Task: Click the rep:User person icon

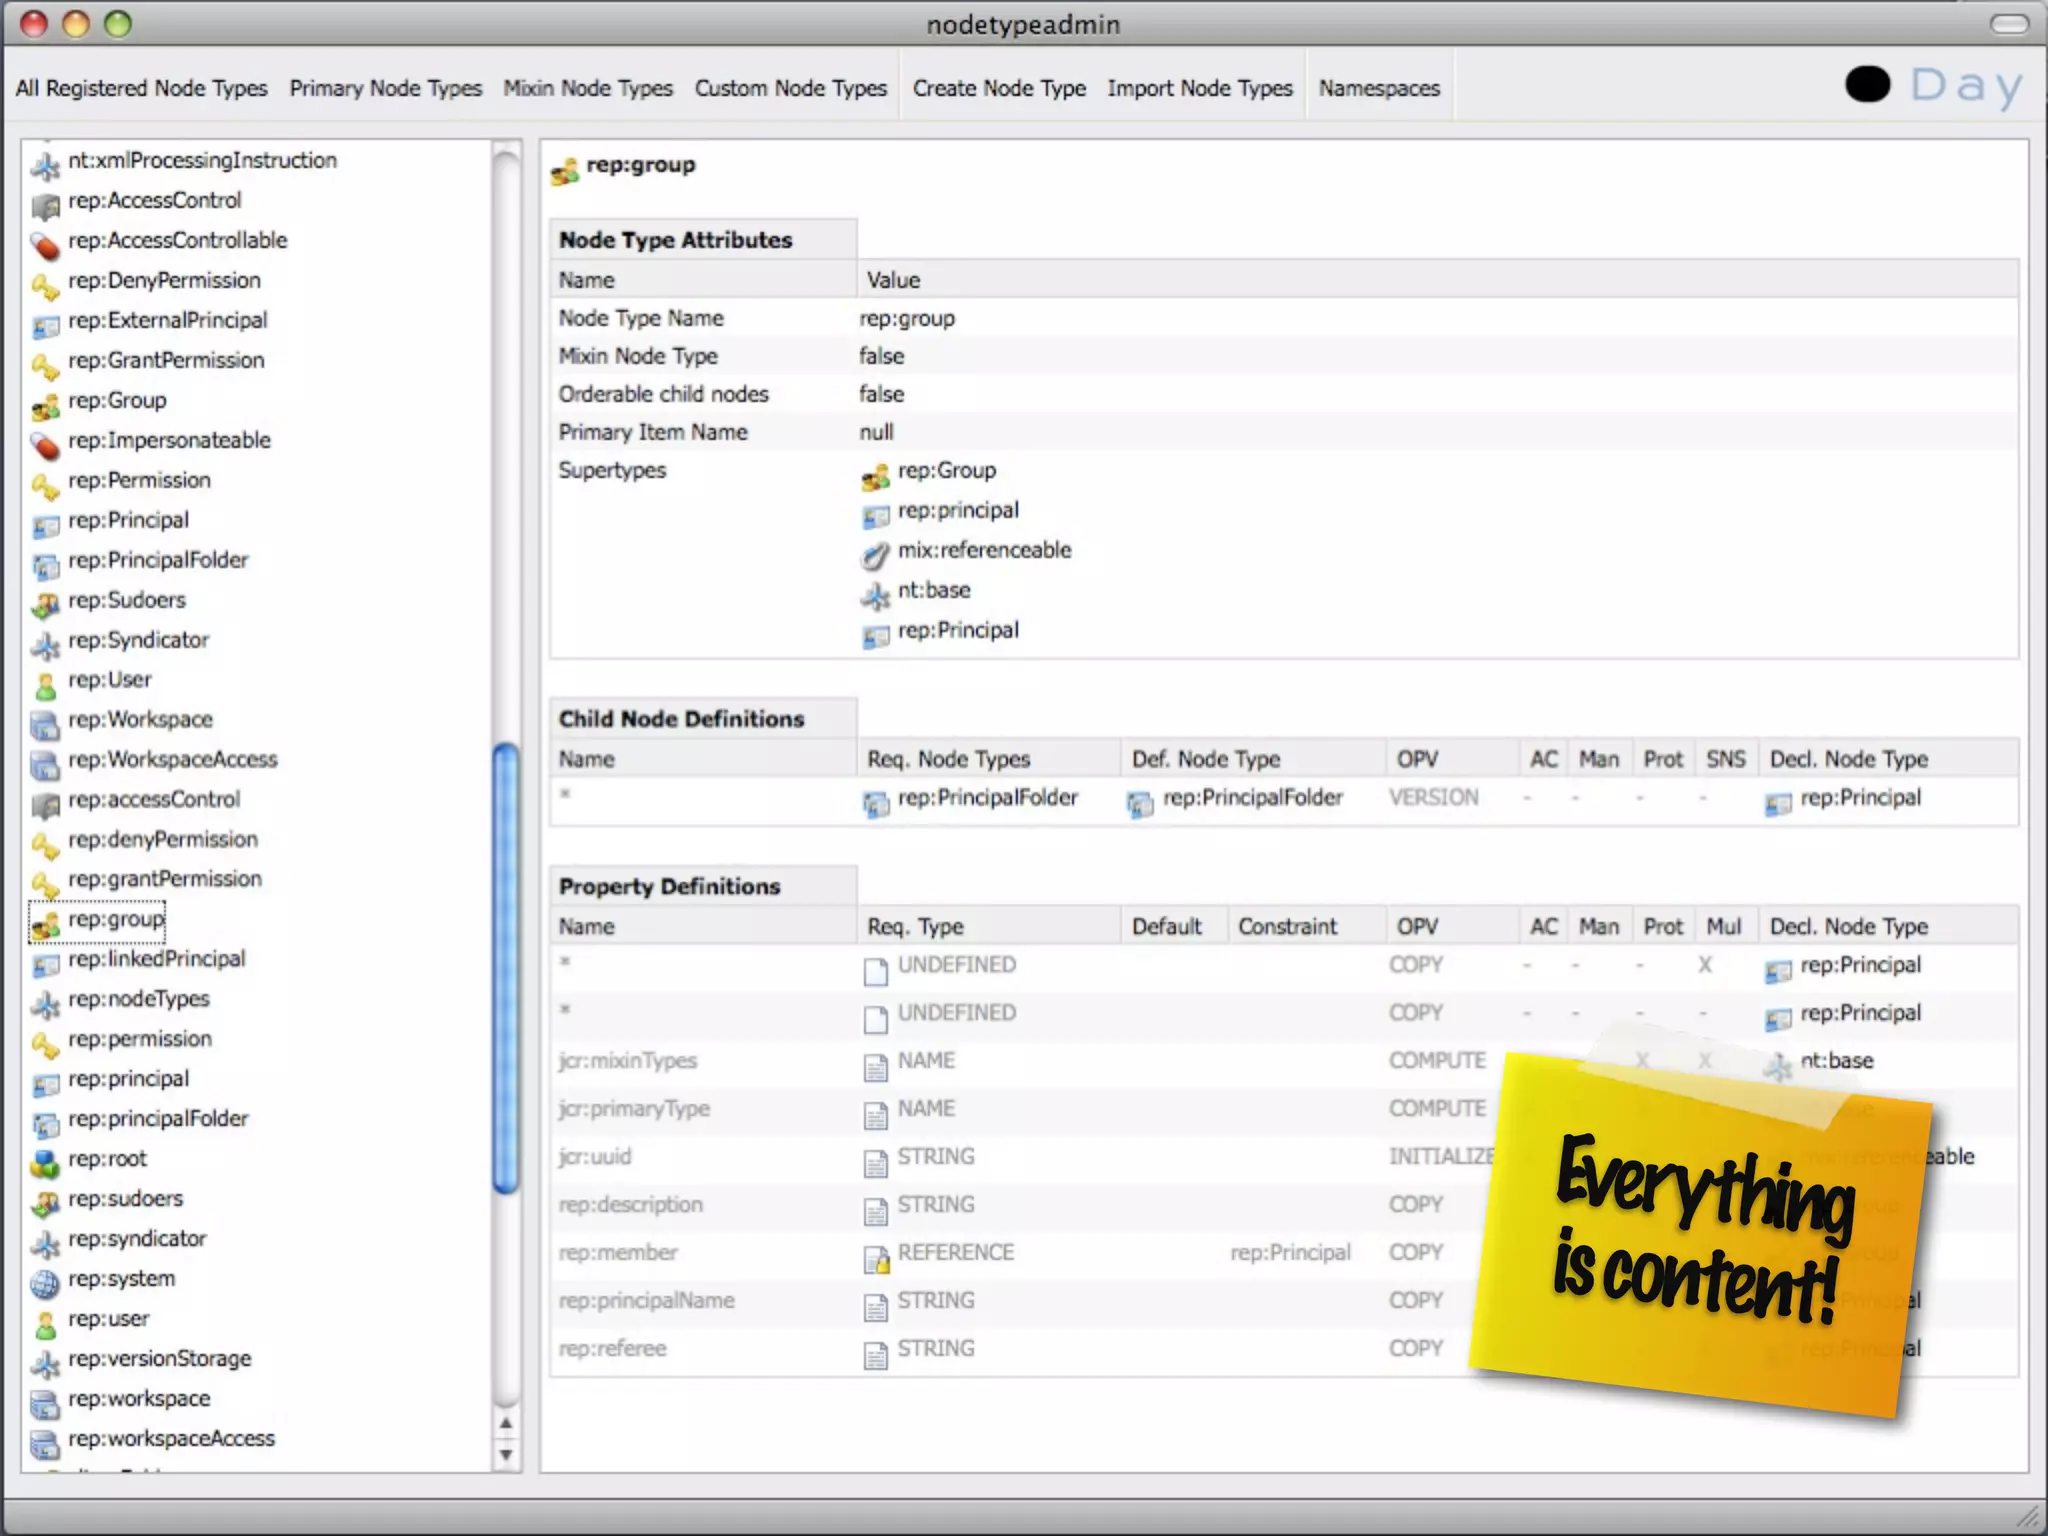Action: click(x=45, y=685)
